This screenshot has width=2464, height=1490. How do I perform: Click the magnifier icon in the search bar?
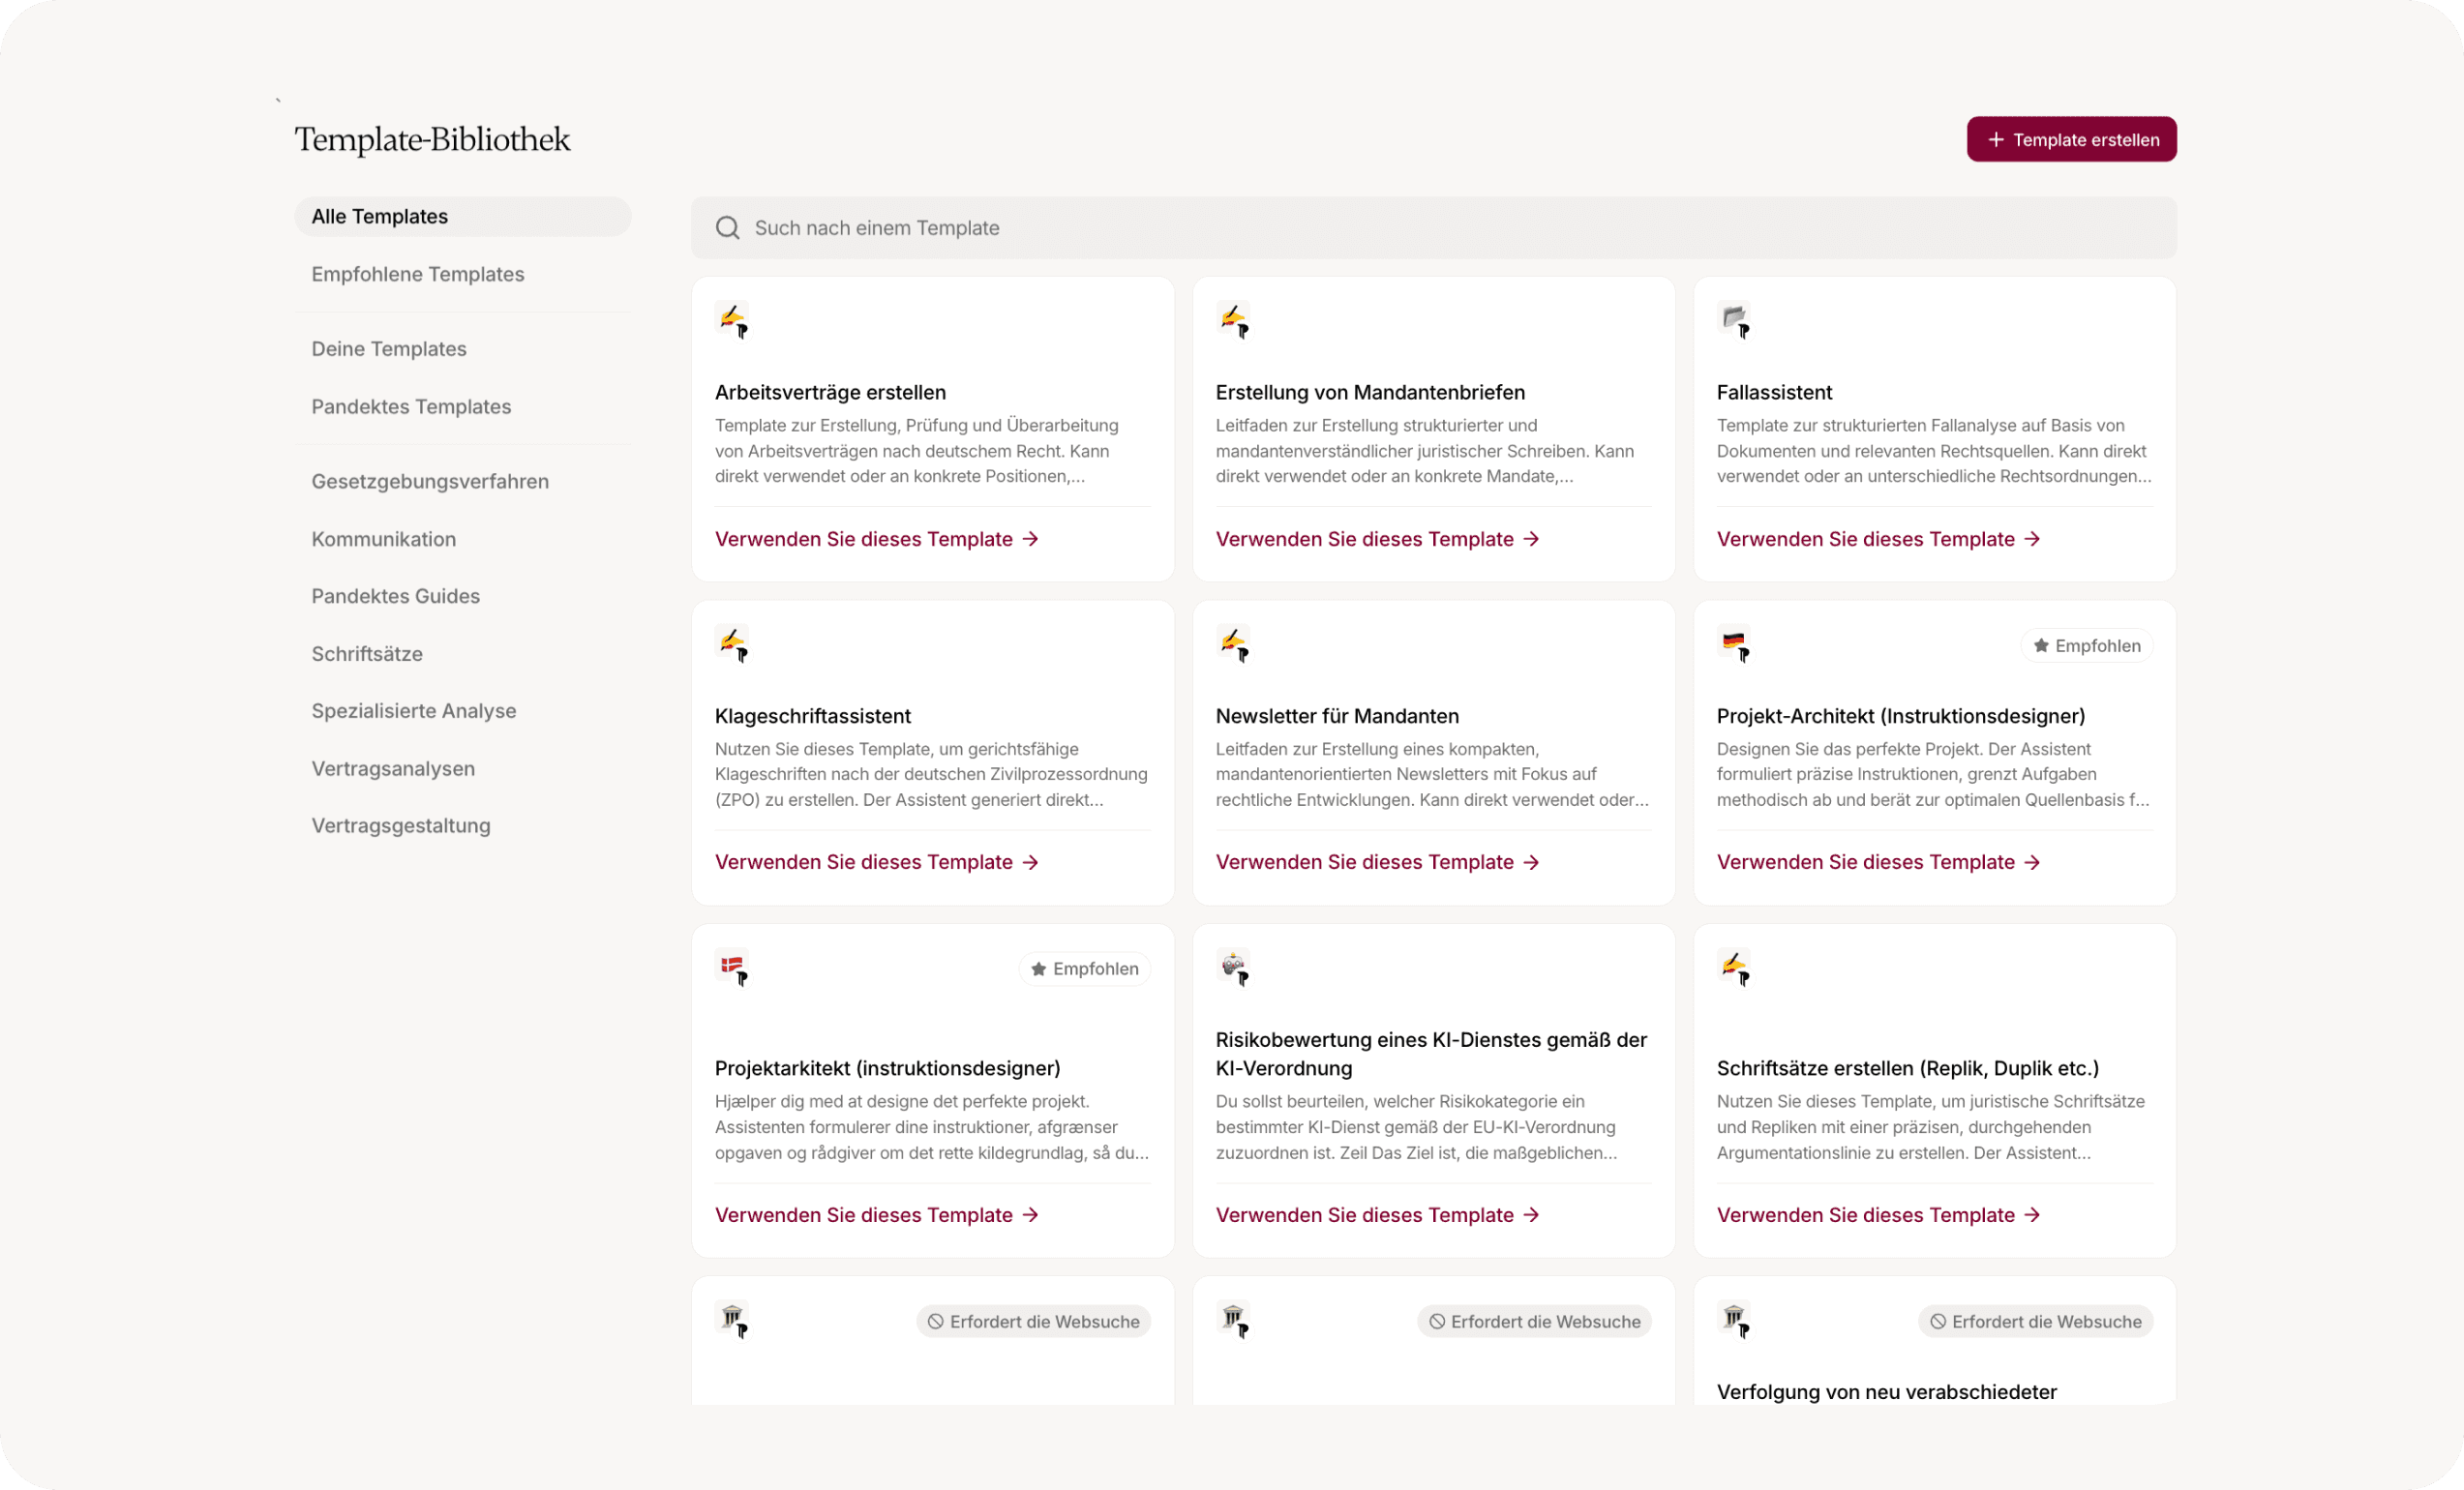pyautogui.click(x=728, y=228)
